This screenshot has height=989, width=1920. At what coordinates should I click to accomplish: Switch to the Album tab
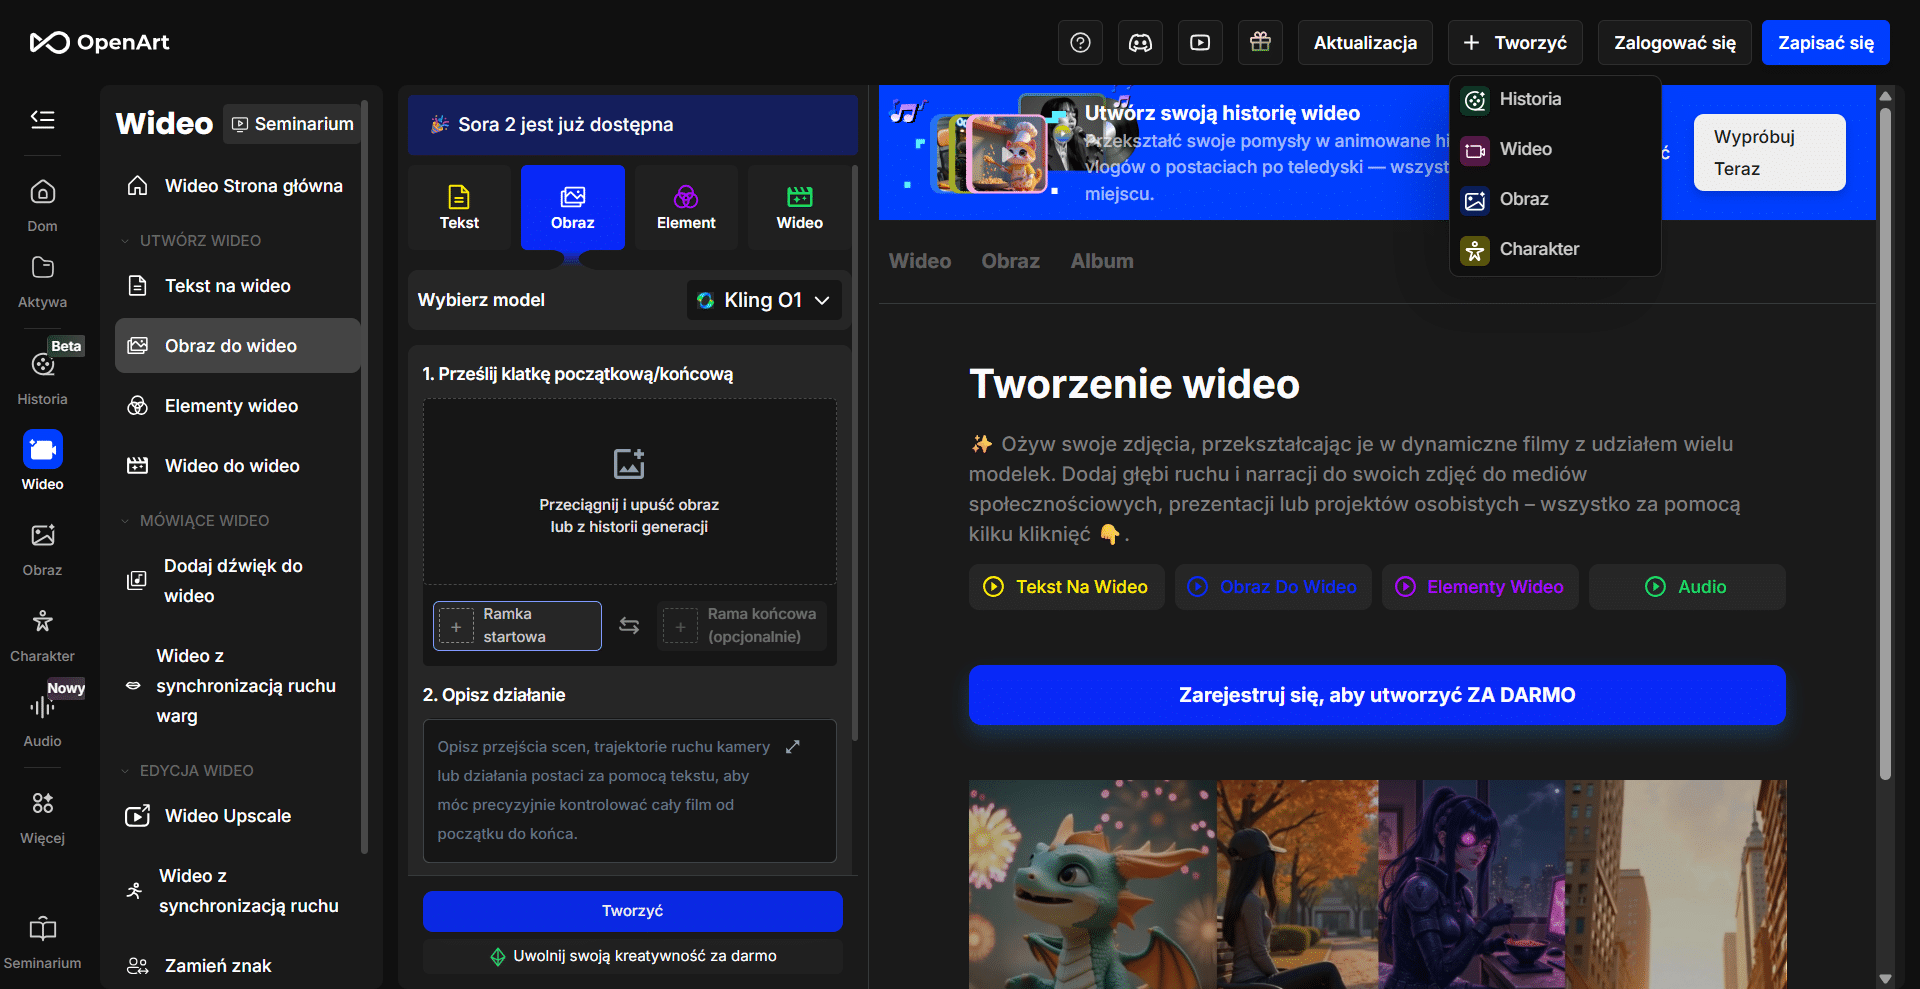(x=1102, y=261)
